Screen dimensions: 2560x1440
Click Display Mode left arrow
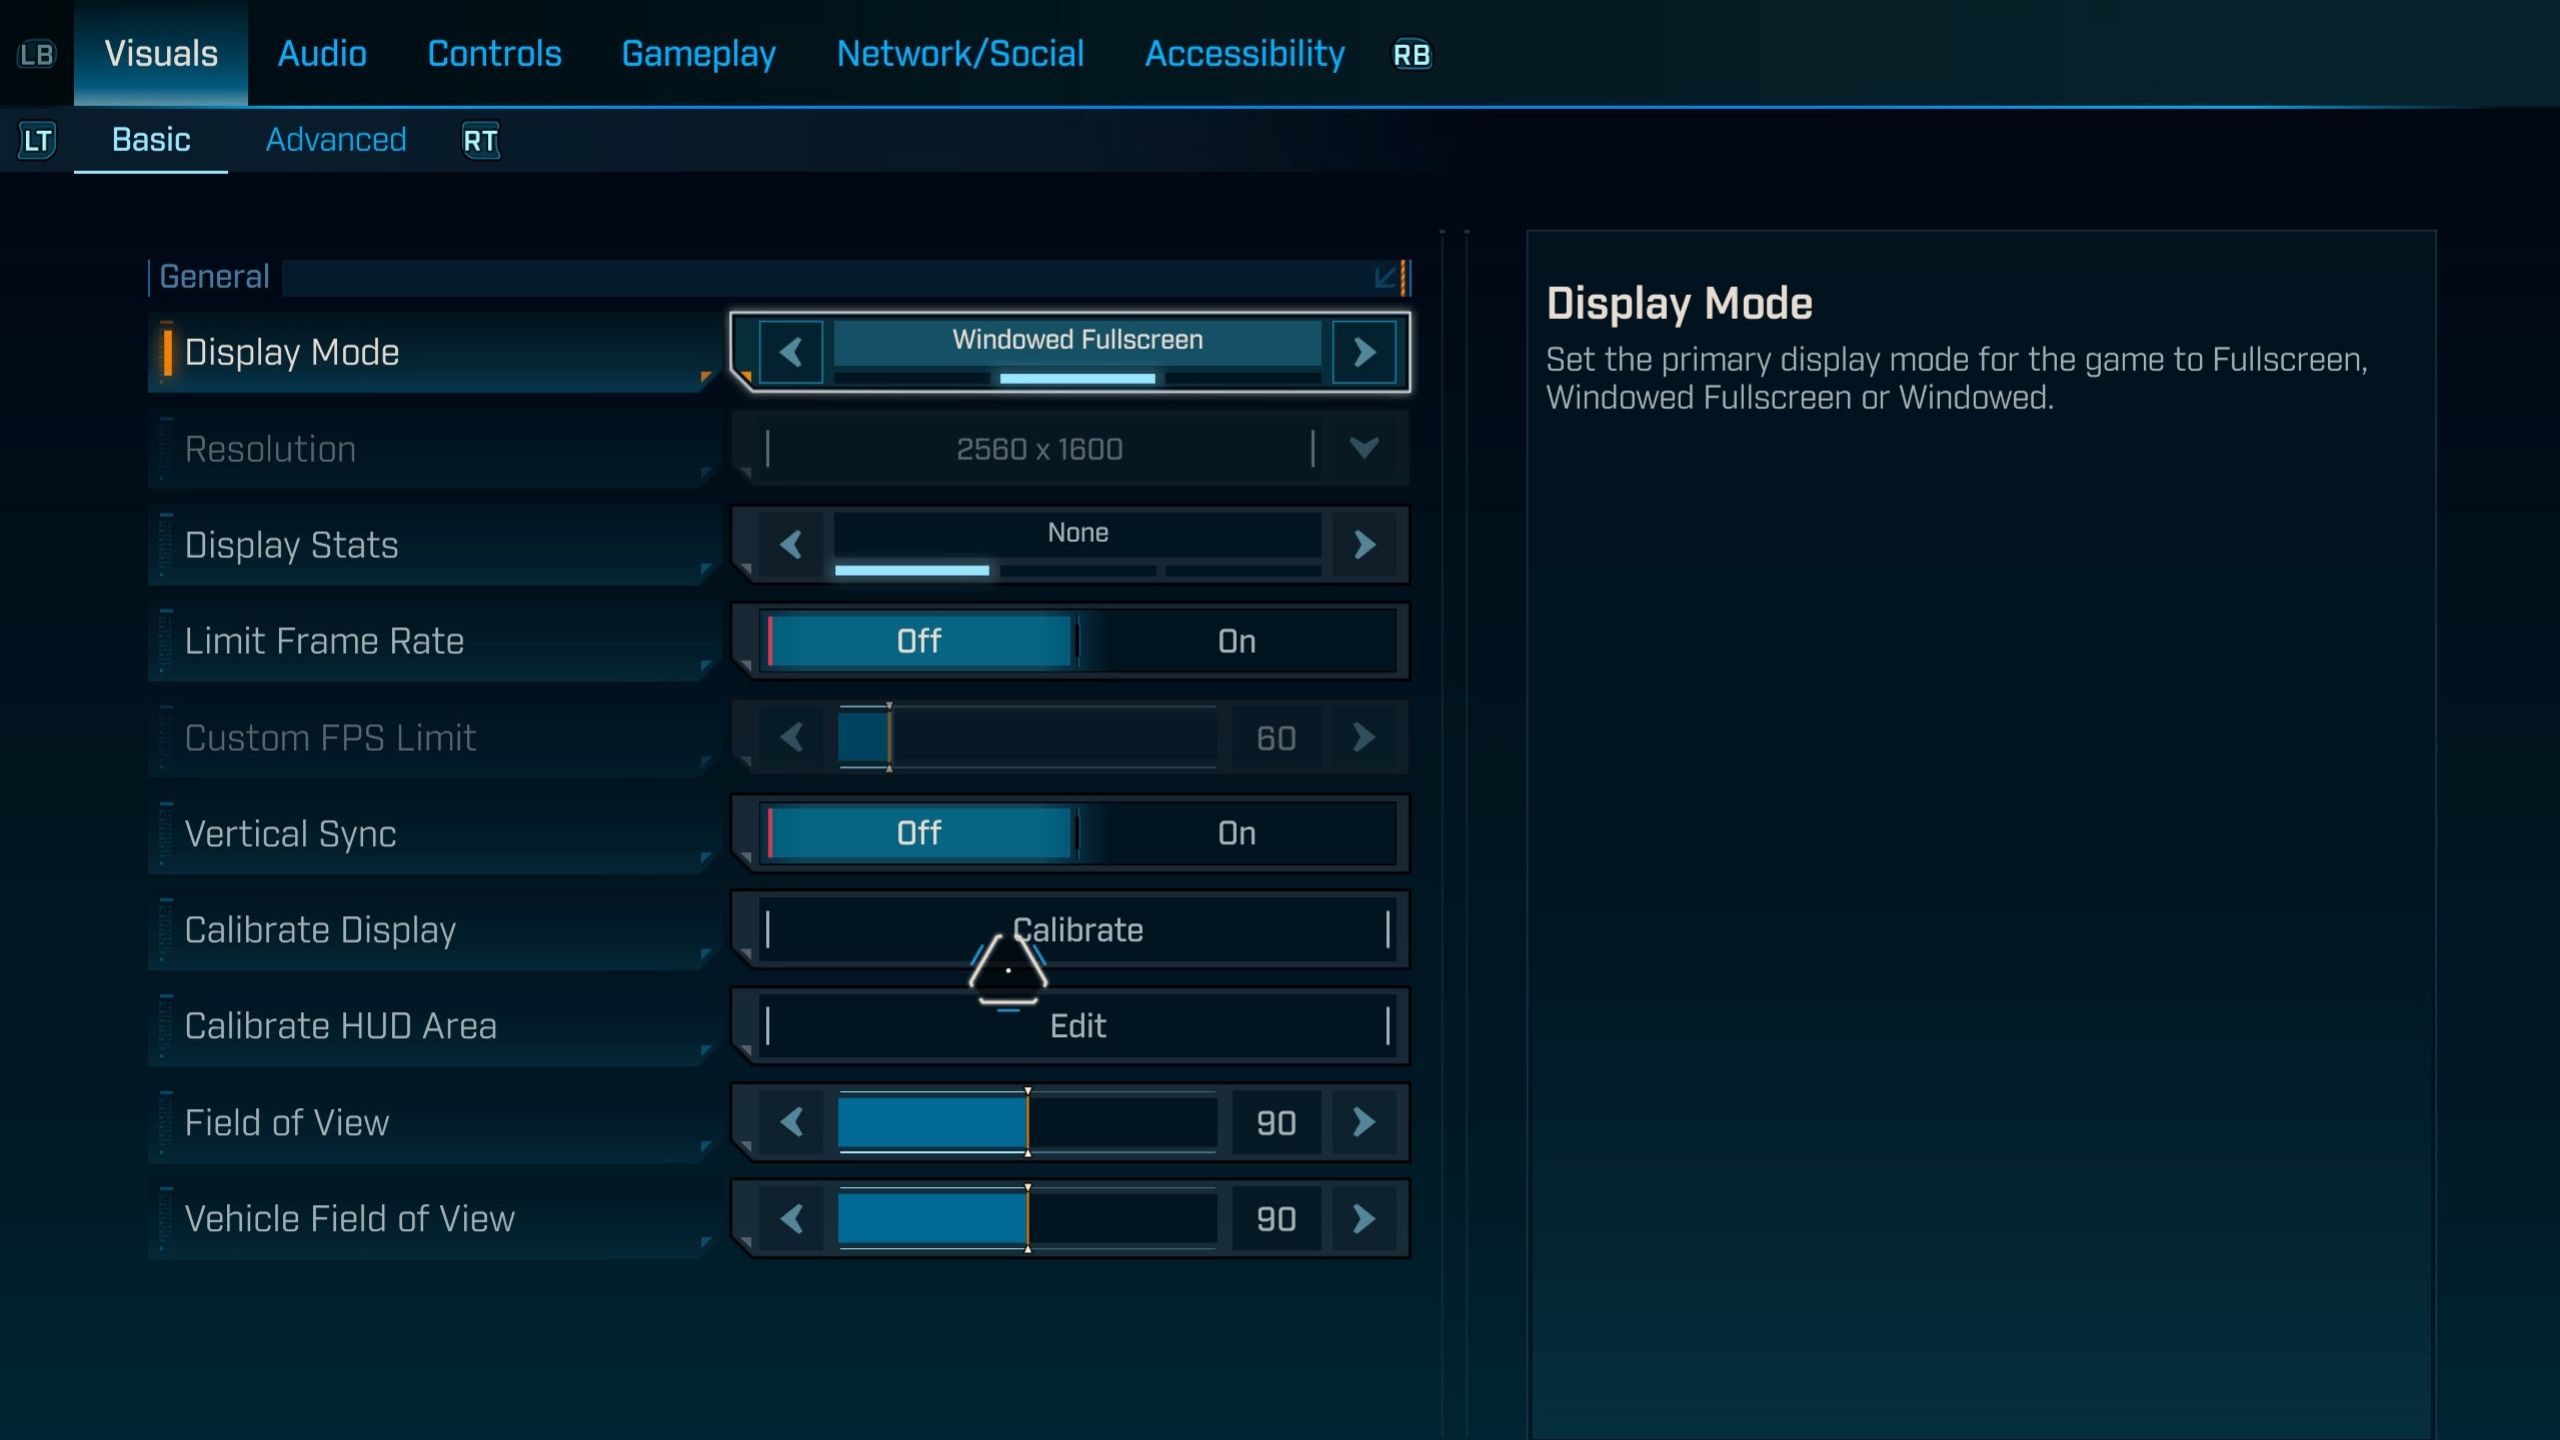pos(791,352)
